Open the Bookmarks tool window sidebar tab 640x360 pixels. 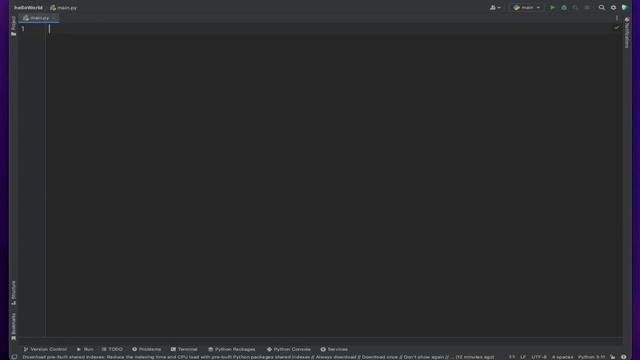click(x=13, y=327)
